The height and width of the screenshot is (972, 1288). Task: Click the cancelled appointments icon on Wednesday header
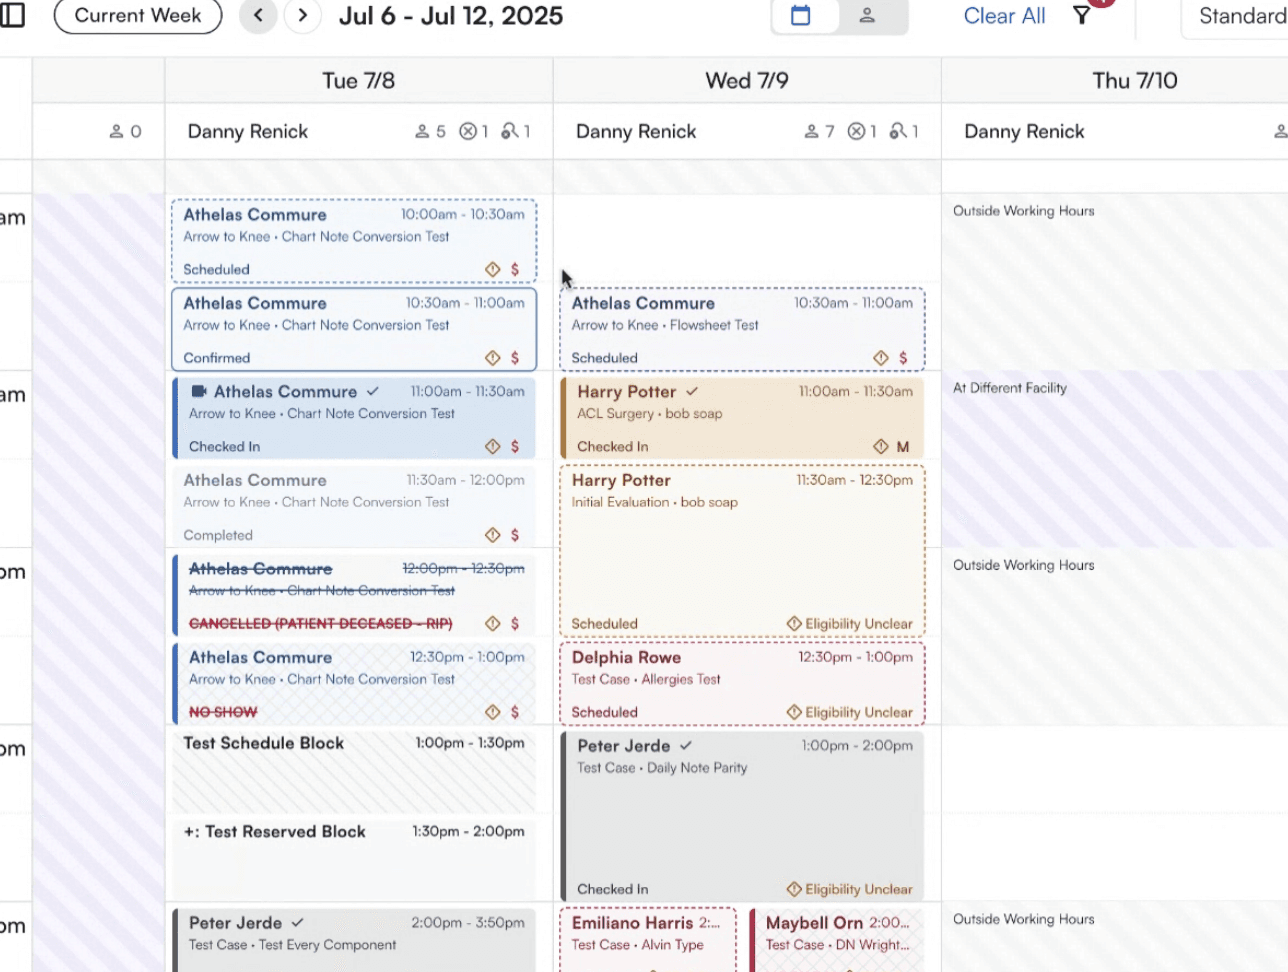(x=856, y=131)
